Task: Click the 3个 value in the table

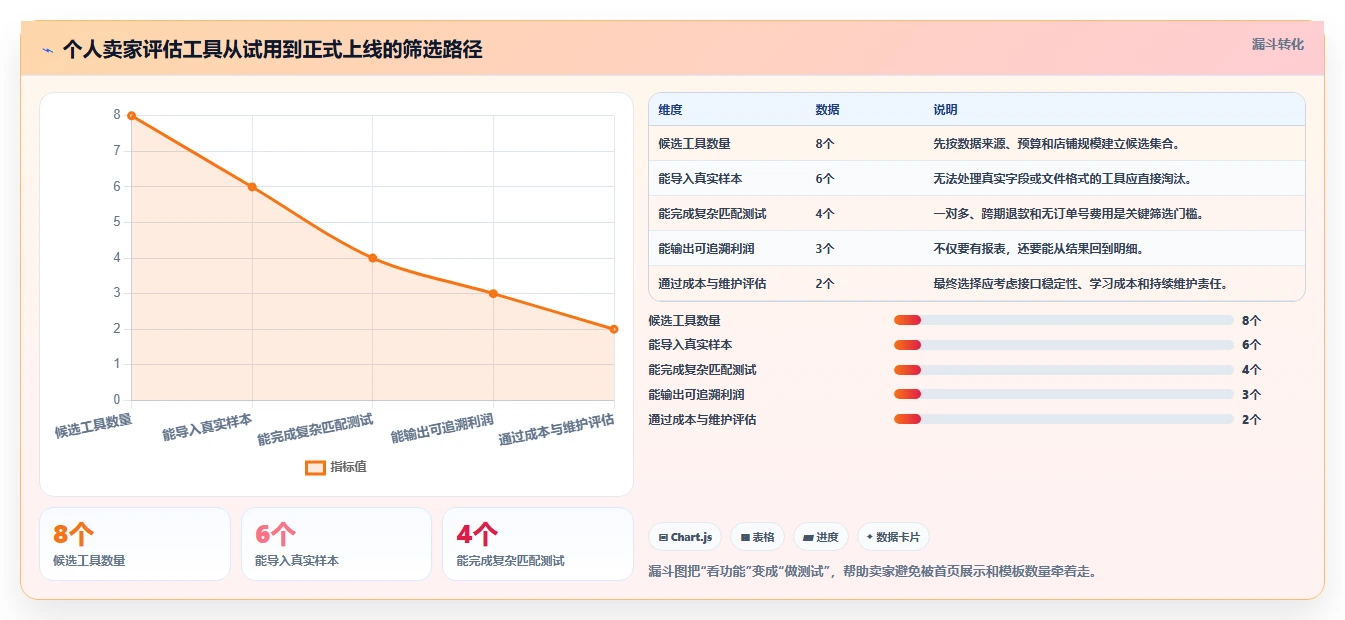Action: click(825, 249)
